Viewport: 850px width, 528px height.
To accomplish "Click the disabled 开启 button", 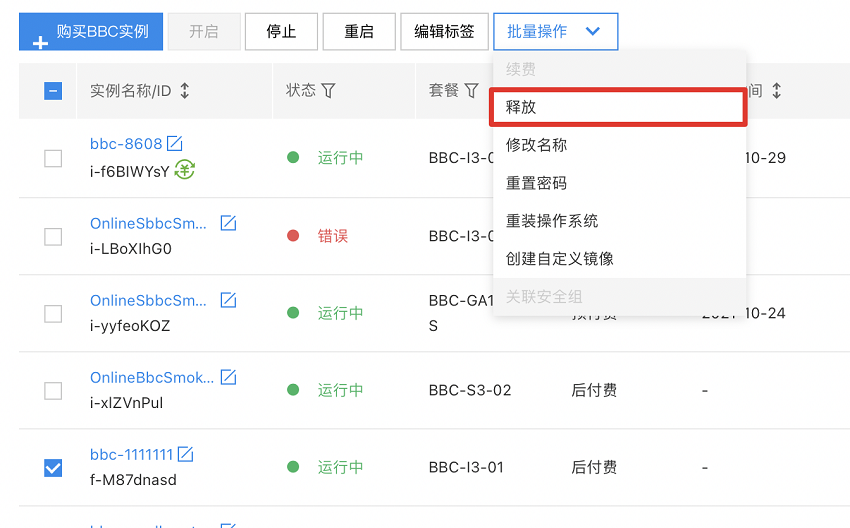I will (x=204, y=32).
